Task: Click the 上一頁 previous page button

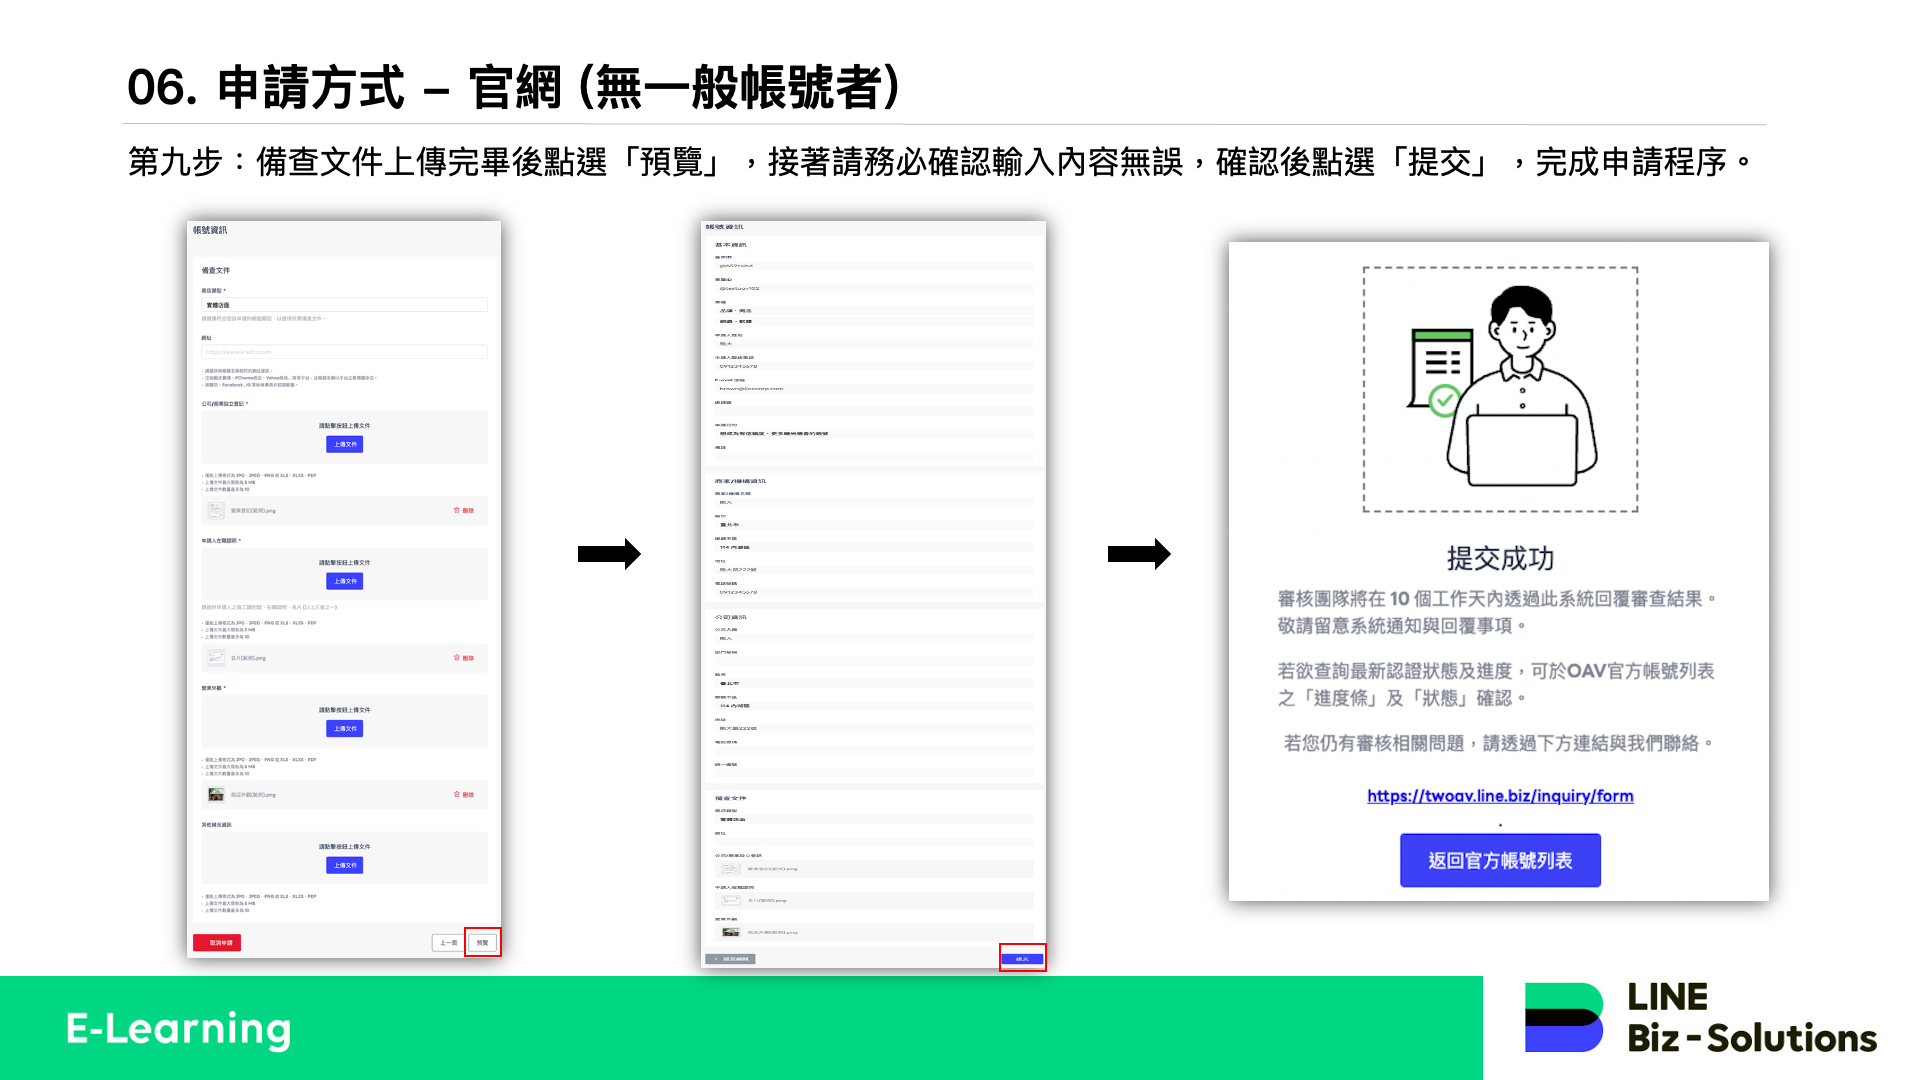Action: [x=448, y=943]
